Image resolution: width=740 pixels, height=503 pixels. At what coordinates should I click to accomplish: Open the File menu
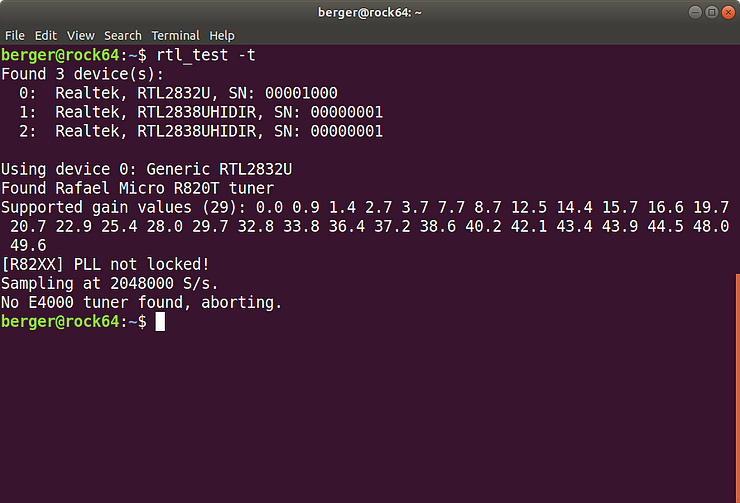point(15,35)
